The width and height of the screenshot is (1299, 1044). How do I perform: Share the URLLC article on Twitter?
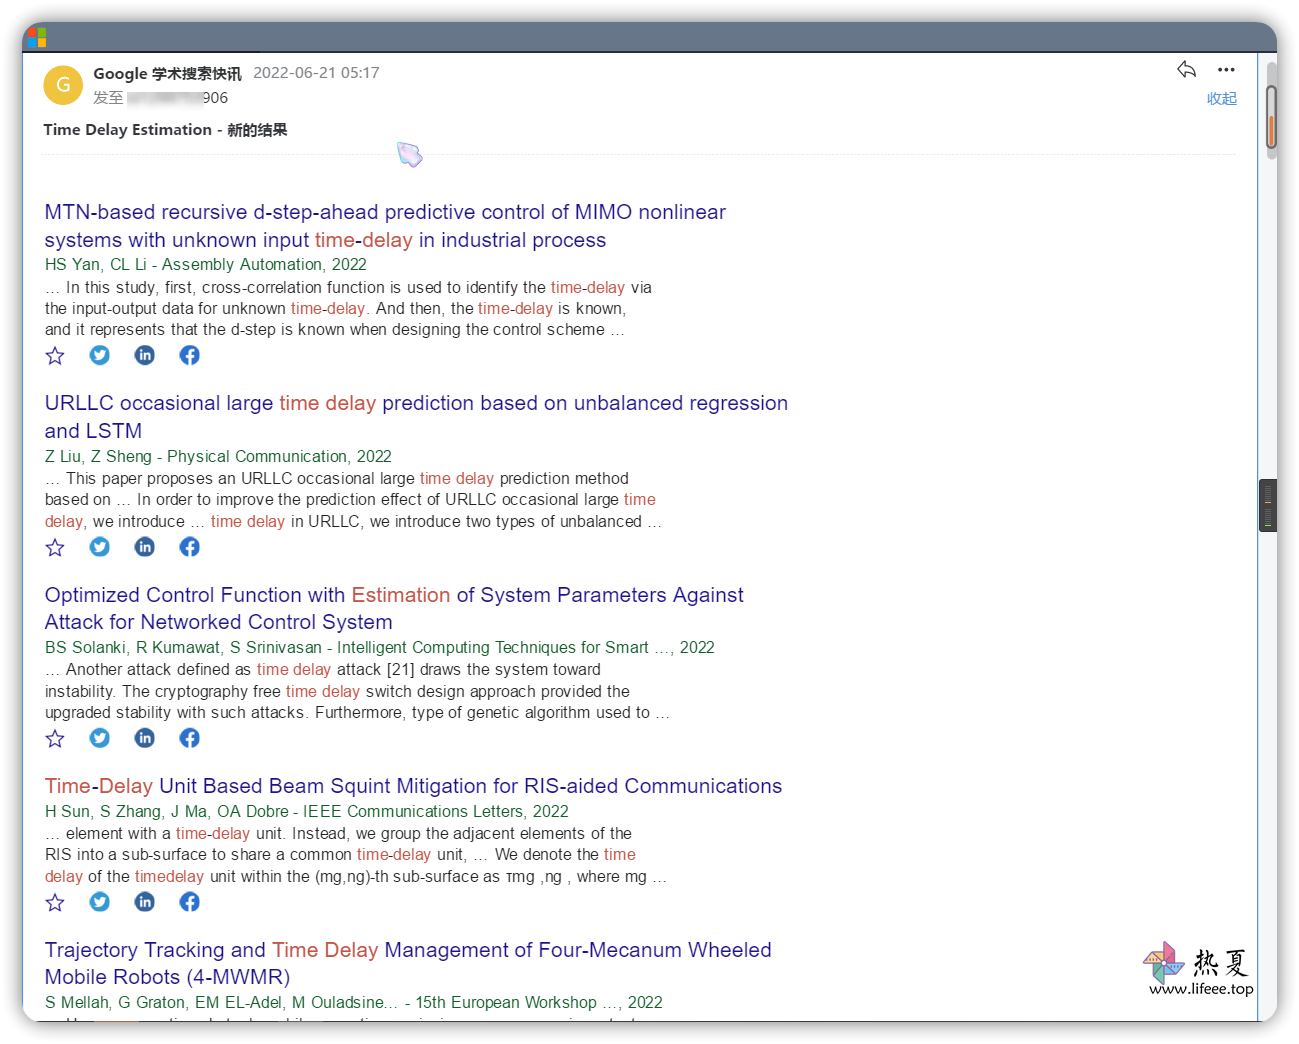pos(100,547)
